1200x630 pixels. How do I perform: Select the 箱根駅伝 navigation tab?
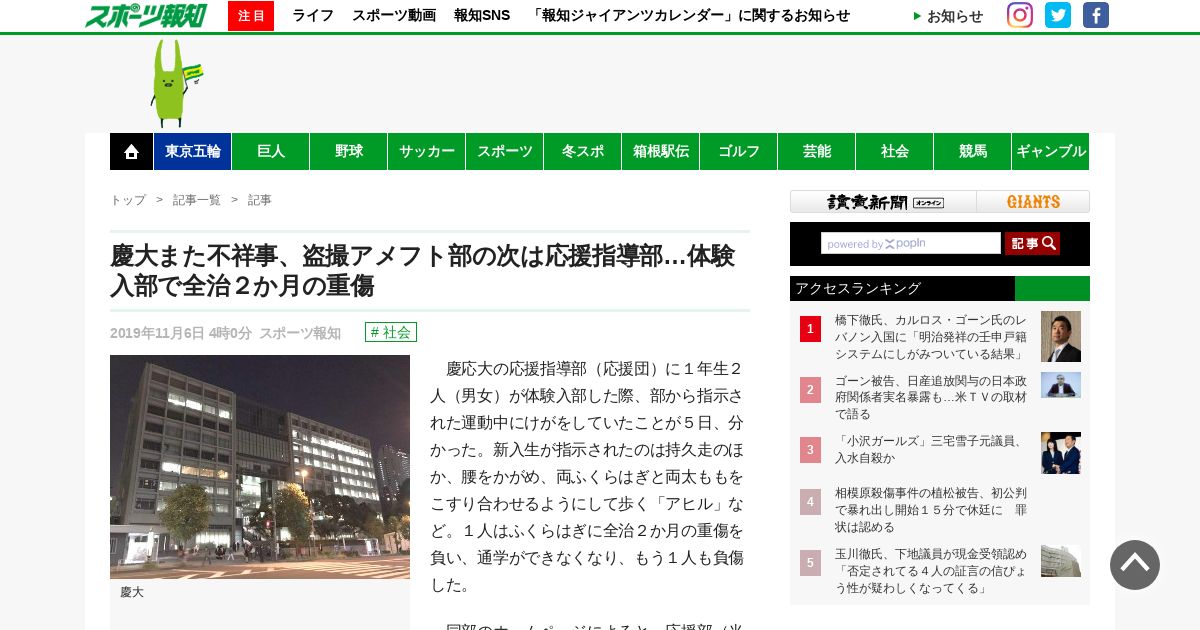(x=661, y=151)
